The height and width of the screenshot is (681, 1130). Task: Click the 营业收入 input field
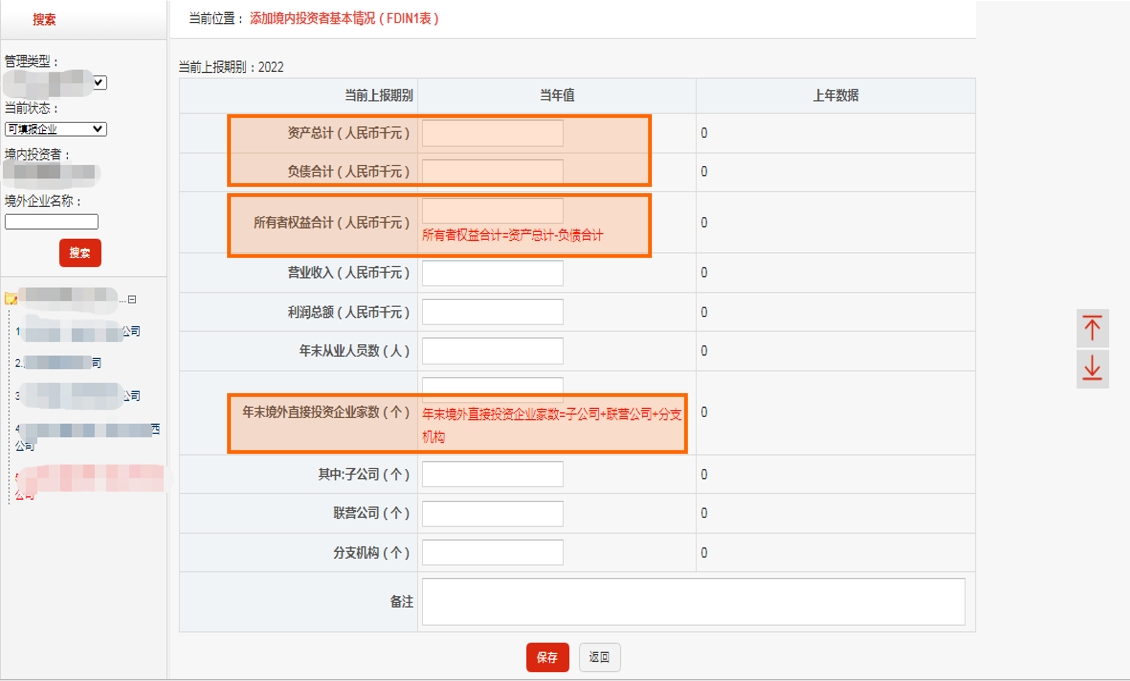(494, 272)
